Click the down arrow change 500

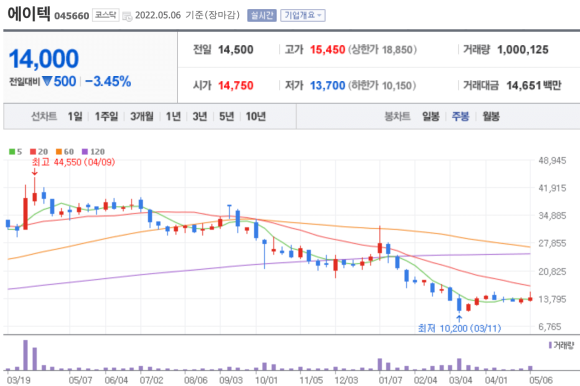click(x=59, y=81)
